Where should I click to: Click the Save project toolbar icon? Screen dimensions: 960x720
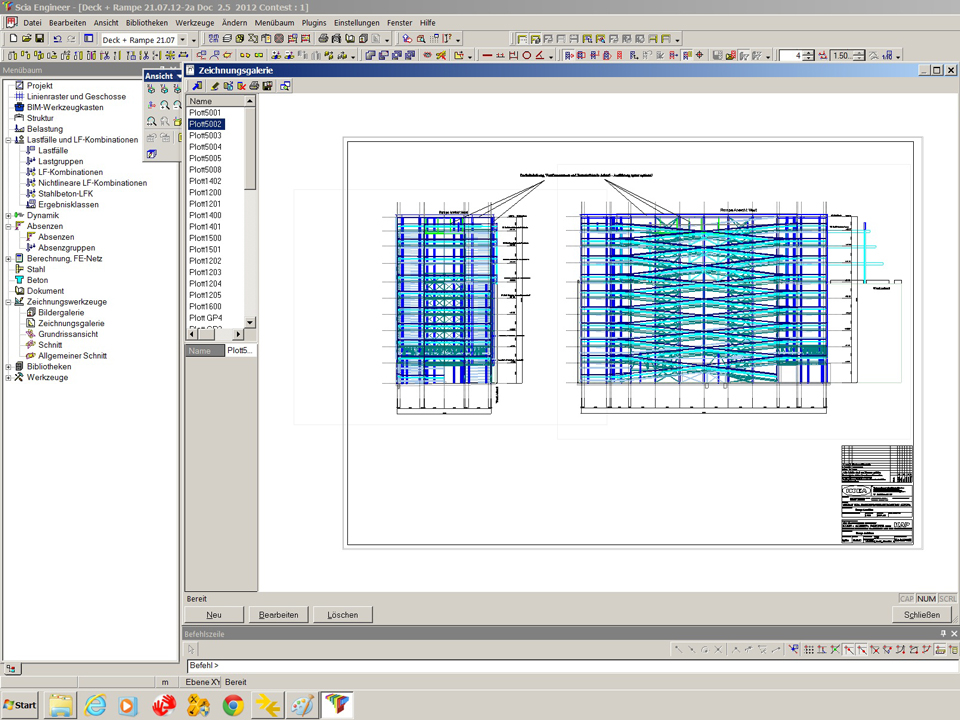click(40, 39)
